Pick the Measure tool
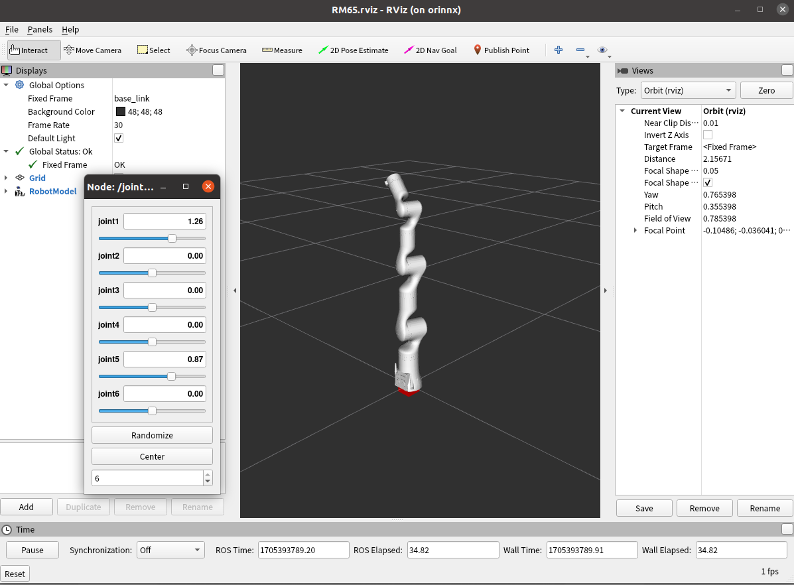794x586 pixels. tap(282, 50)
